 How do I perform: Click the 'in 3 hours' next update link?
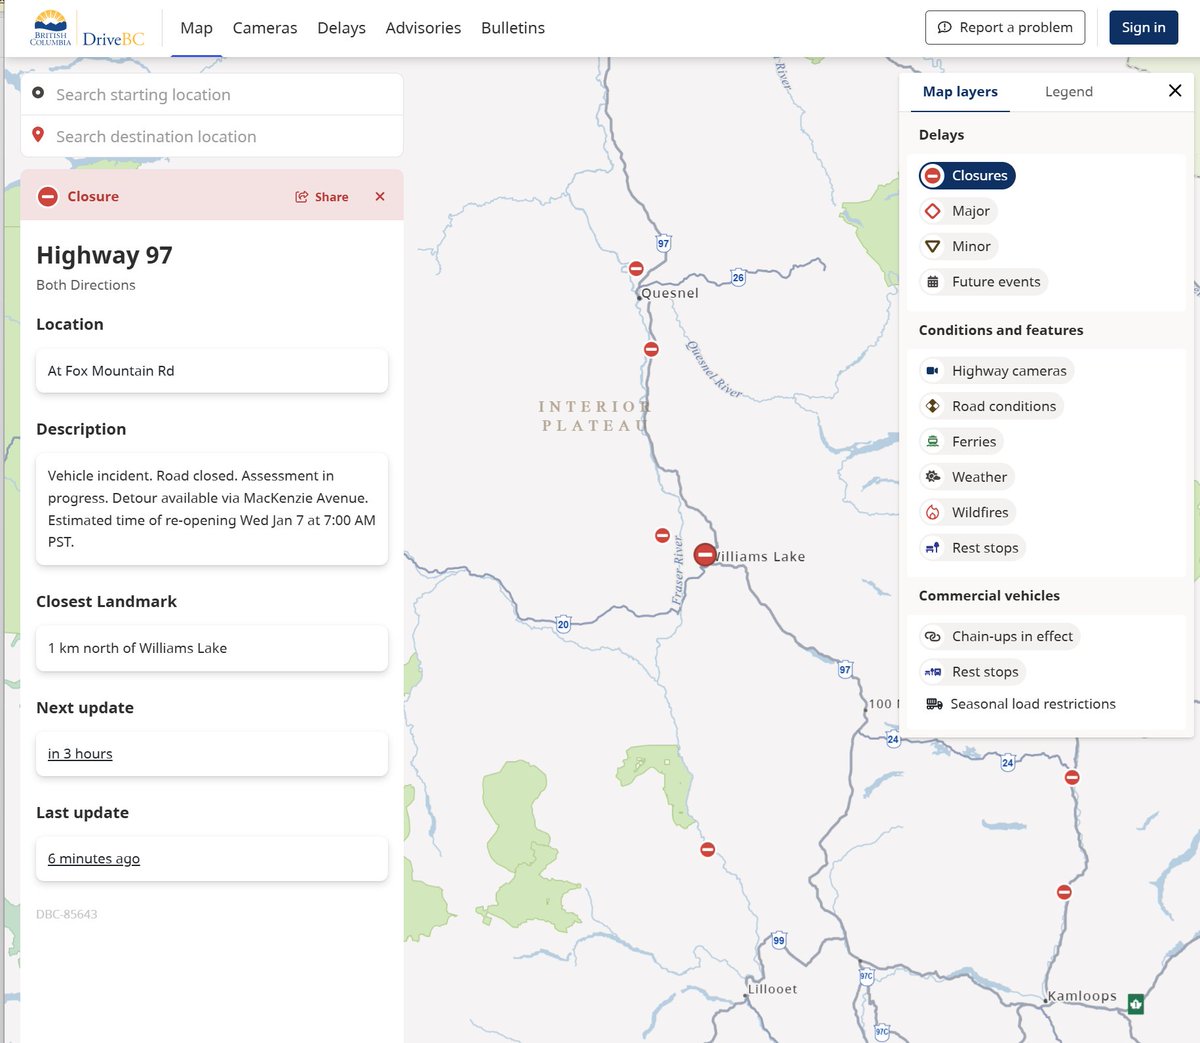coord(80,754)
